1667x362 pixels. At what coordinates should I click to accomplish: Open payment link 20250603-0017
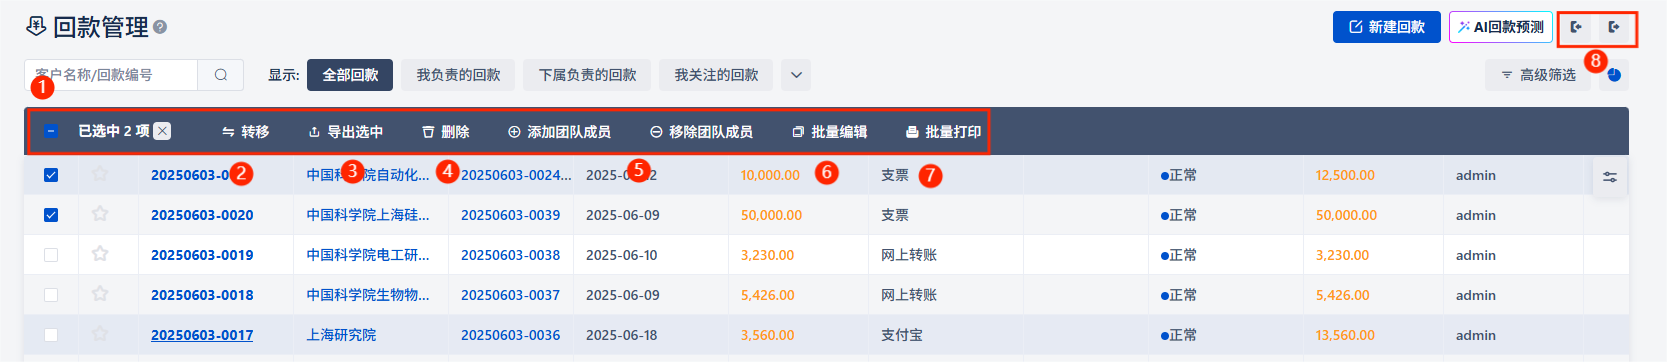202,335
